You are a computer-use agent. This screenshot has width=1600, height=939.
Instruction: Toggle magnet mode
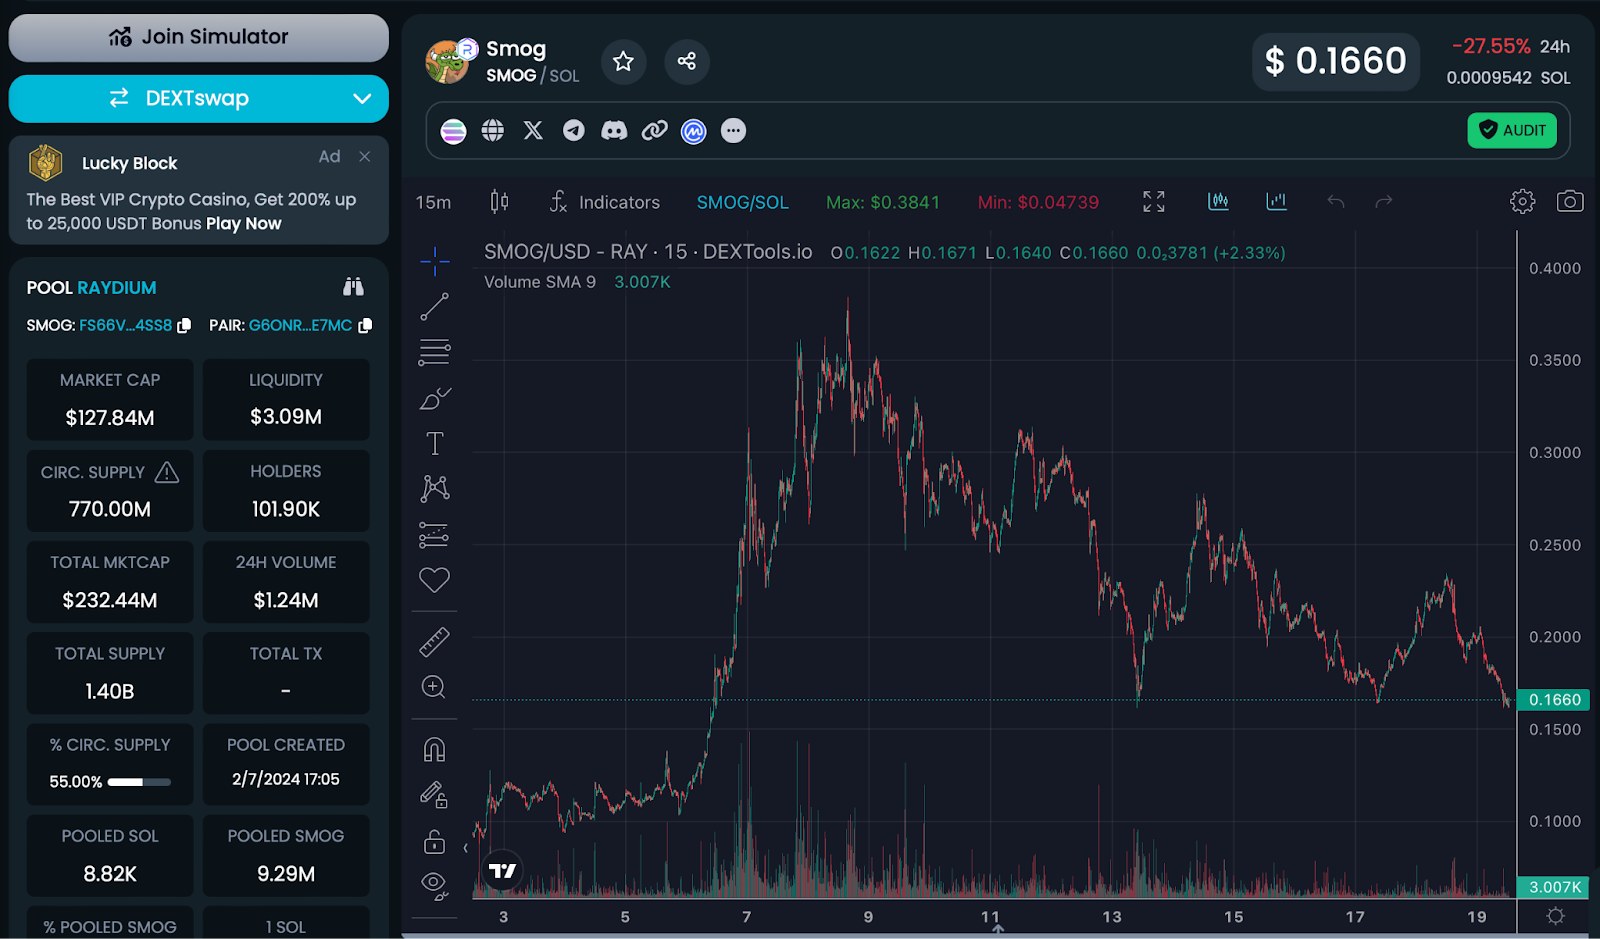pyautogui.click(x=434, y=750)
